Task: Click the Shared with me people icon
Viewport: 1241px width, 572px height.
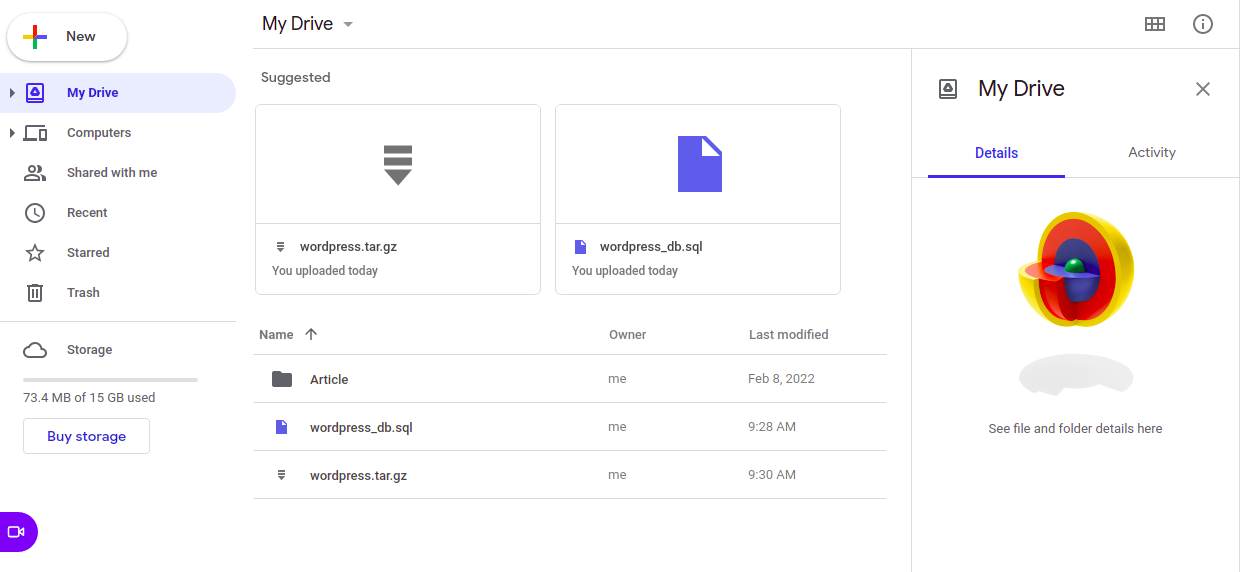Action: 35,173
